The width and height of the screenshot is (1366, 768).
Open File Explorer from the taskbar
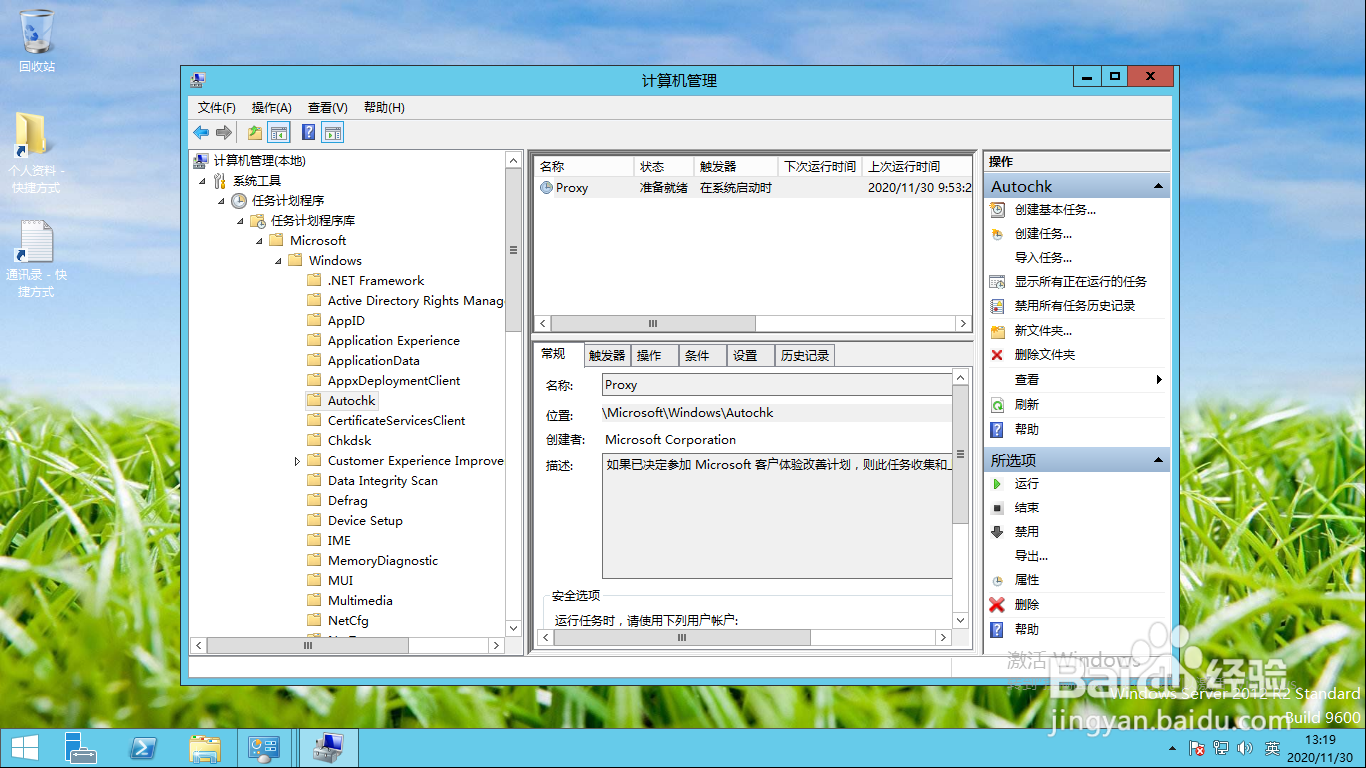(x=205, y=748)
